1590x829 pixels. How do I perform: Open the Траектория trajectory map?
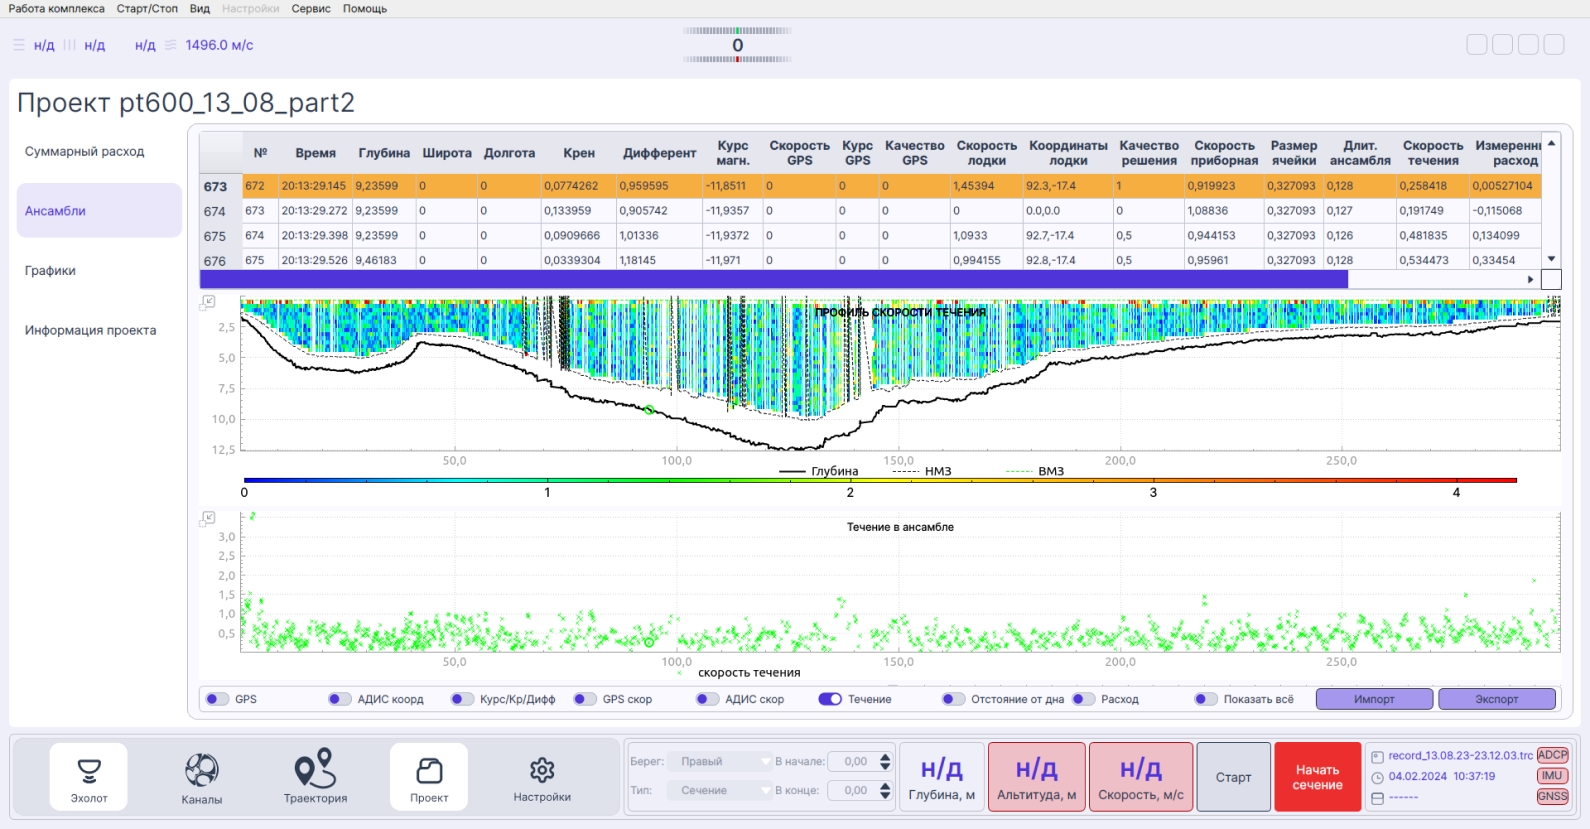[x=315, y=777]
